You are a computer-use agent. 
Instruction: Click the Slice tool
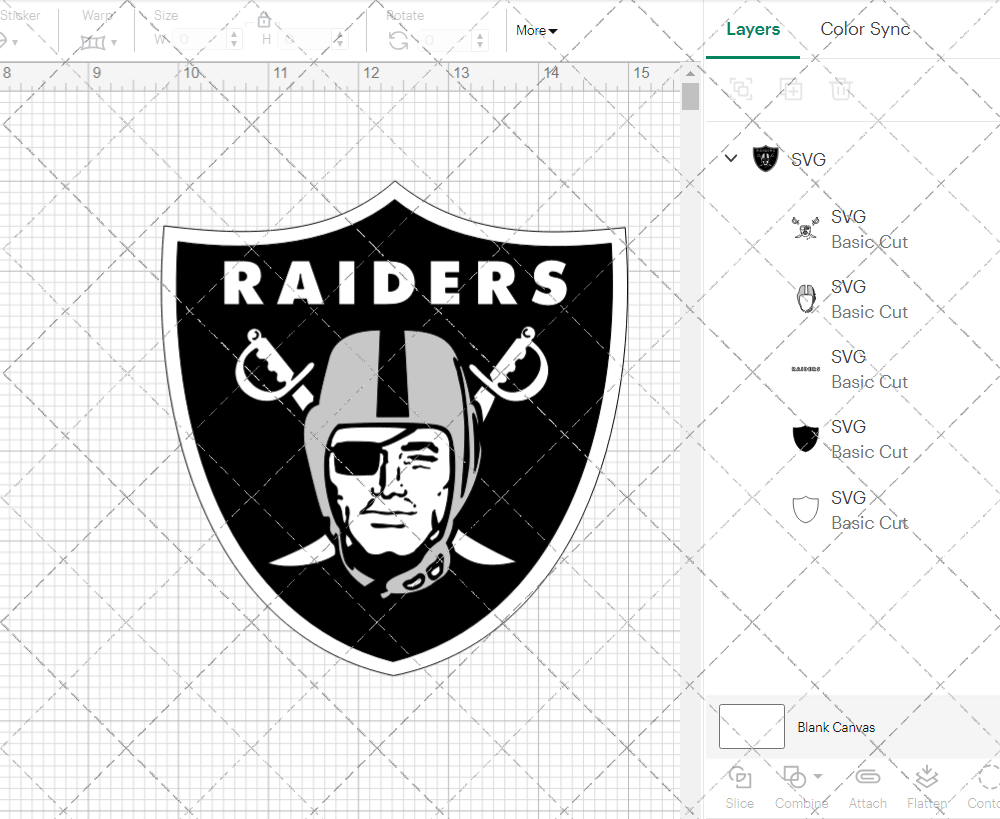pos(740,788)
